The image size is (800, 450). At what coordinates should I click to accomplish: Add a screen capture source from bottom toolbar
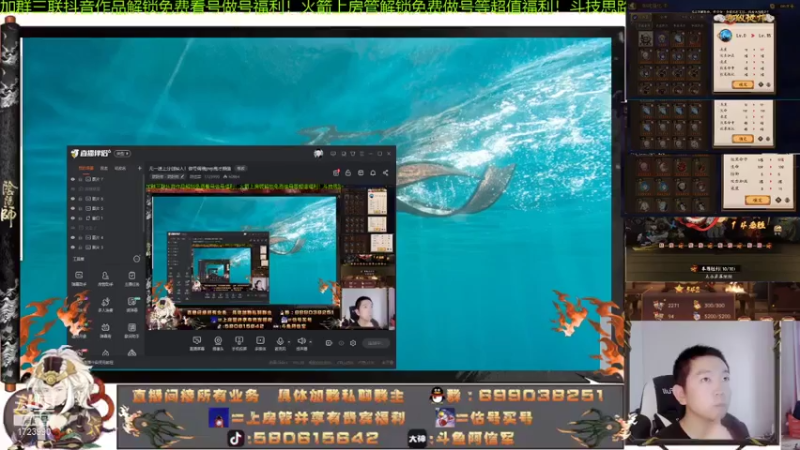[197, 343]
